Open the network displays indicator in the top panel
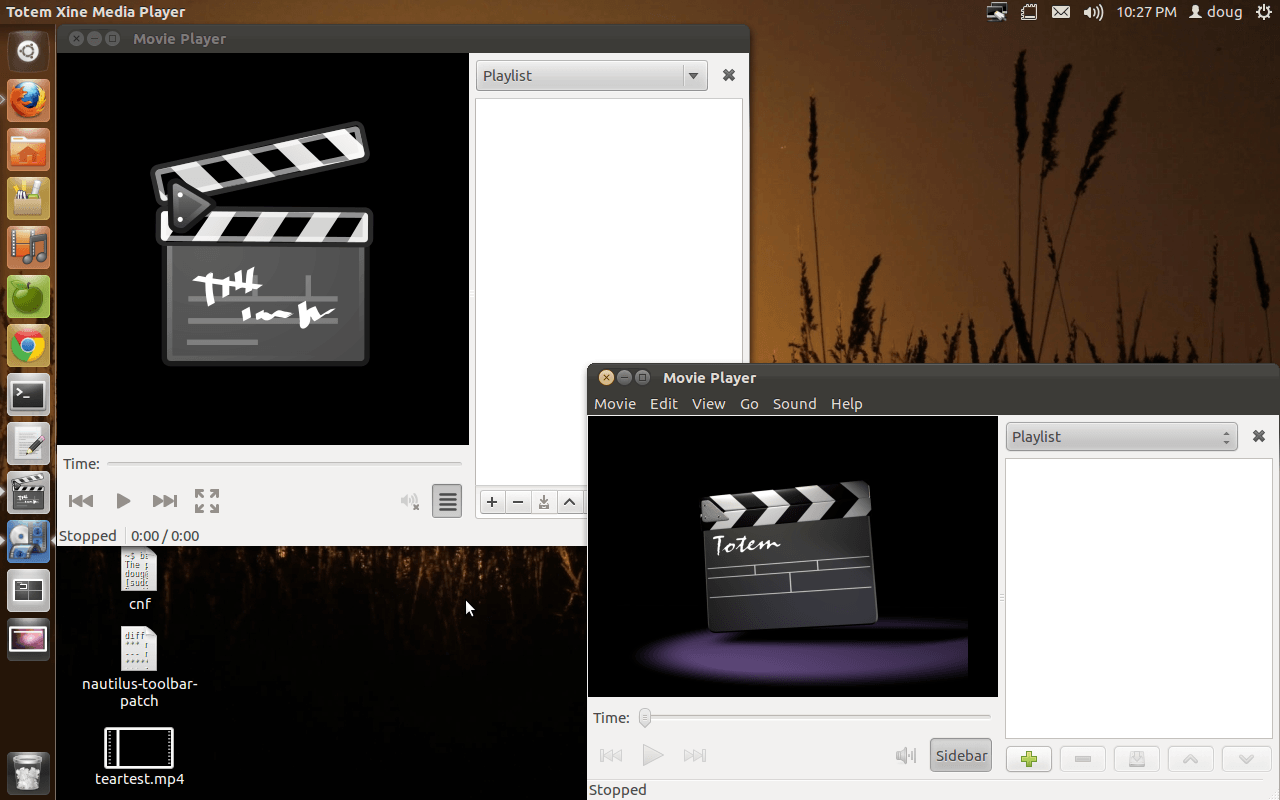1280x800 pixels. (x=996, y=12)
